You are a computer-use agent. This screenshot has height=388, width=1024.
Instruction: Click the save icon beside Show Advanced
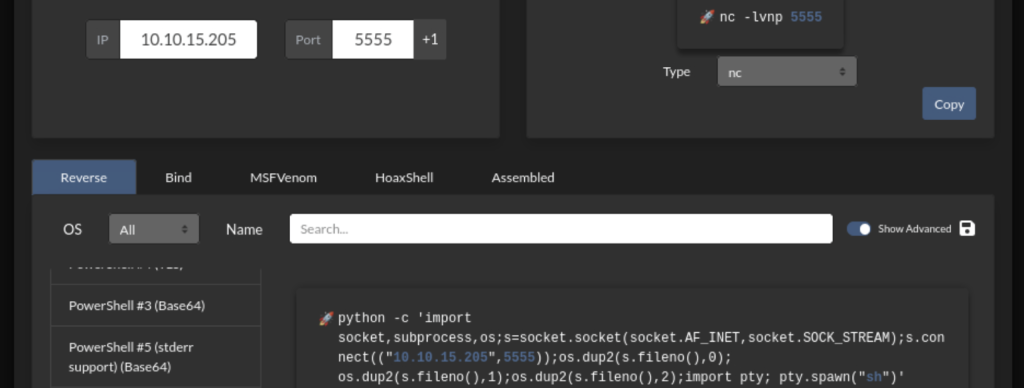[967, 229]
